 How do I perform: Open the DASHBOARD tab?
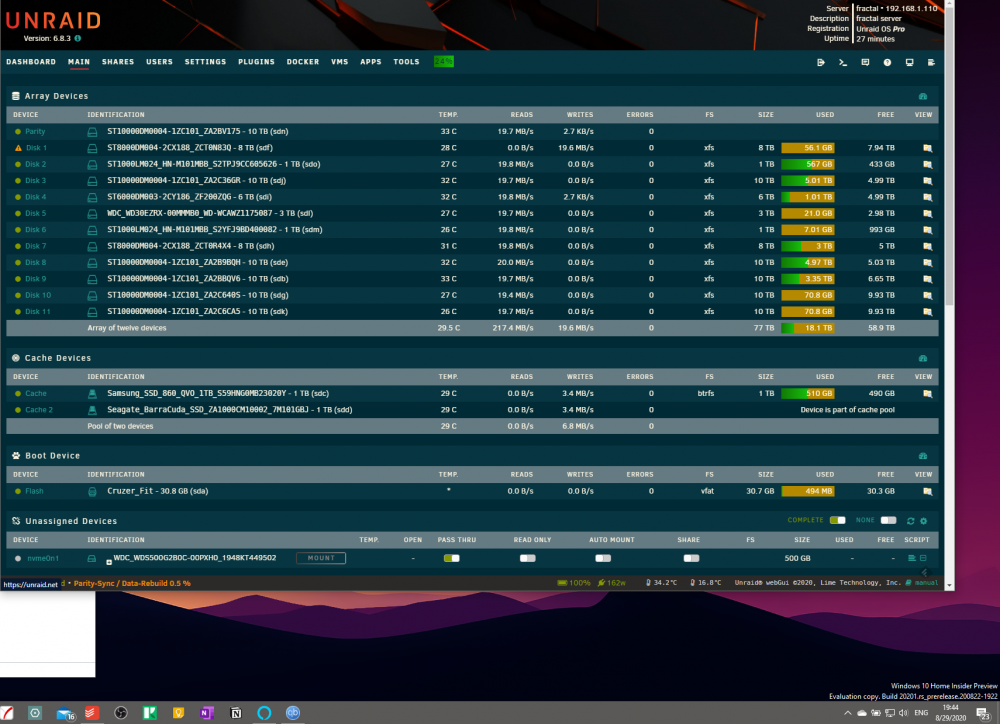(31, 62)
